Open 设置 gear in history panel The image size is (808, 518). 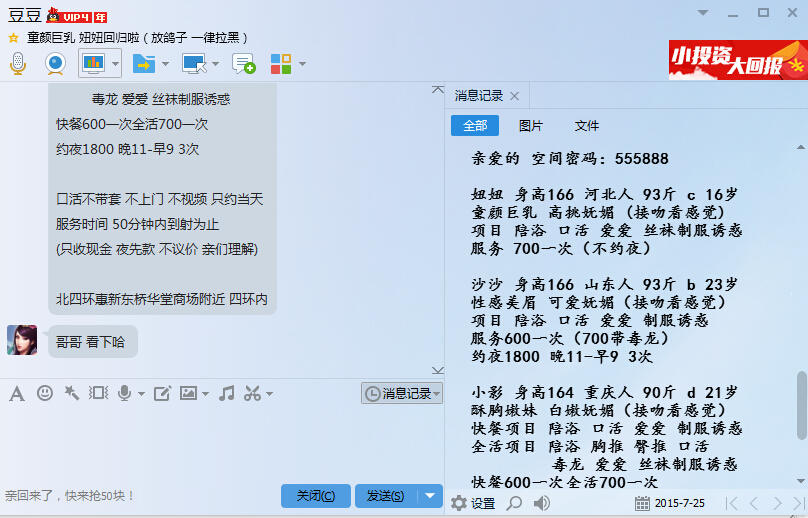point(473,503)
